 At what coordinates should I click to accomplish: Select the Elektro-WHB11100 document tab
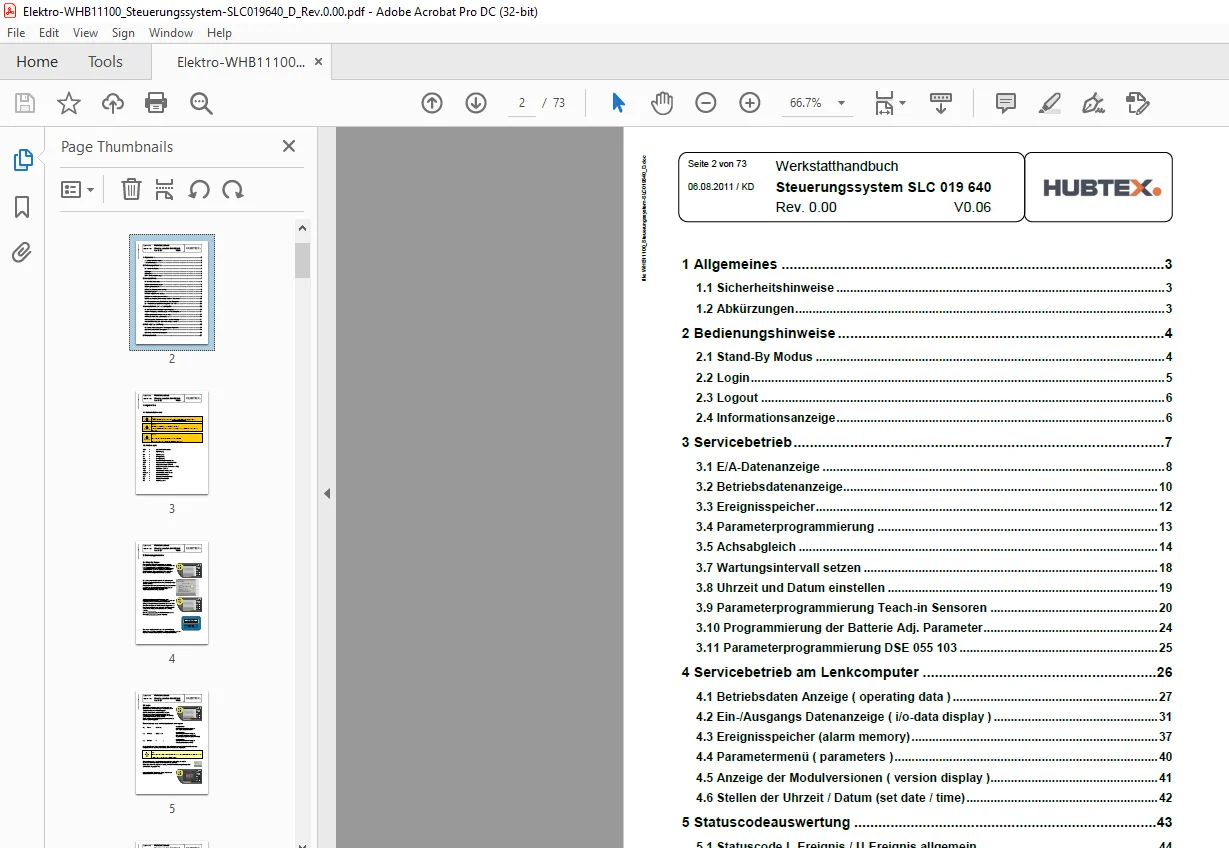tap(241, 61)
